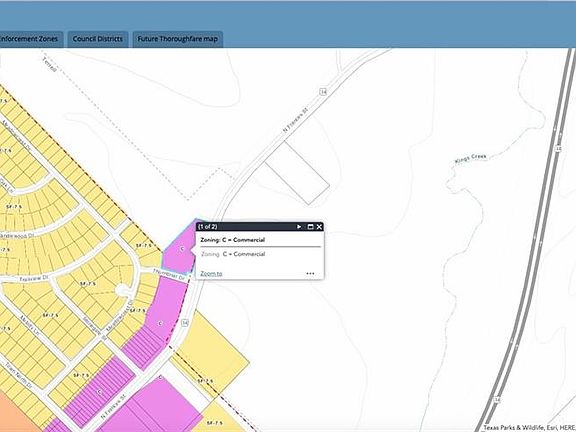This screenshot has width=576, height=432.
Task: Show next feature in popup
Action: click(x=299, y=227)
